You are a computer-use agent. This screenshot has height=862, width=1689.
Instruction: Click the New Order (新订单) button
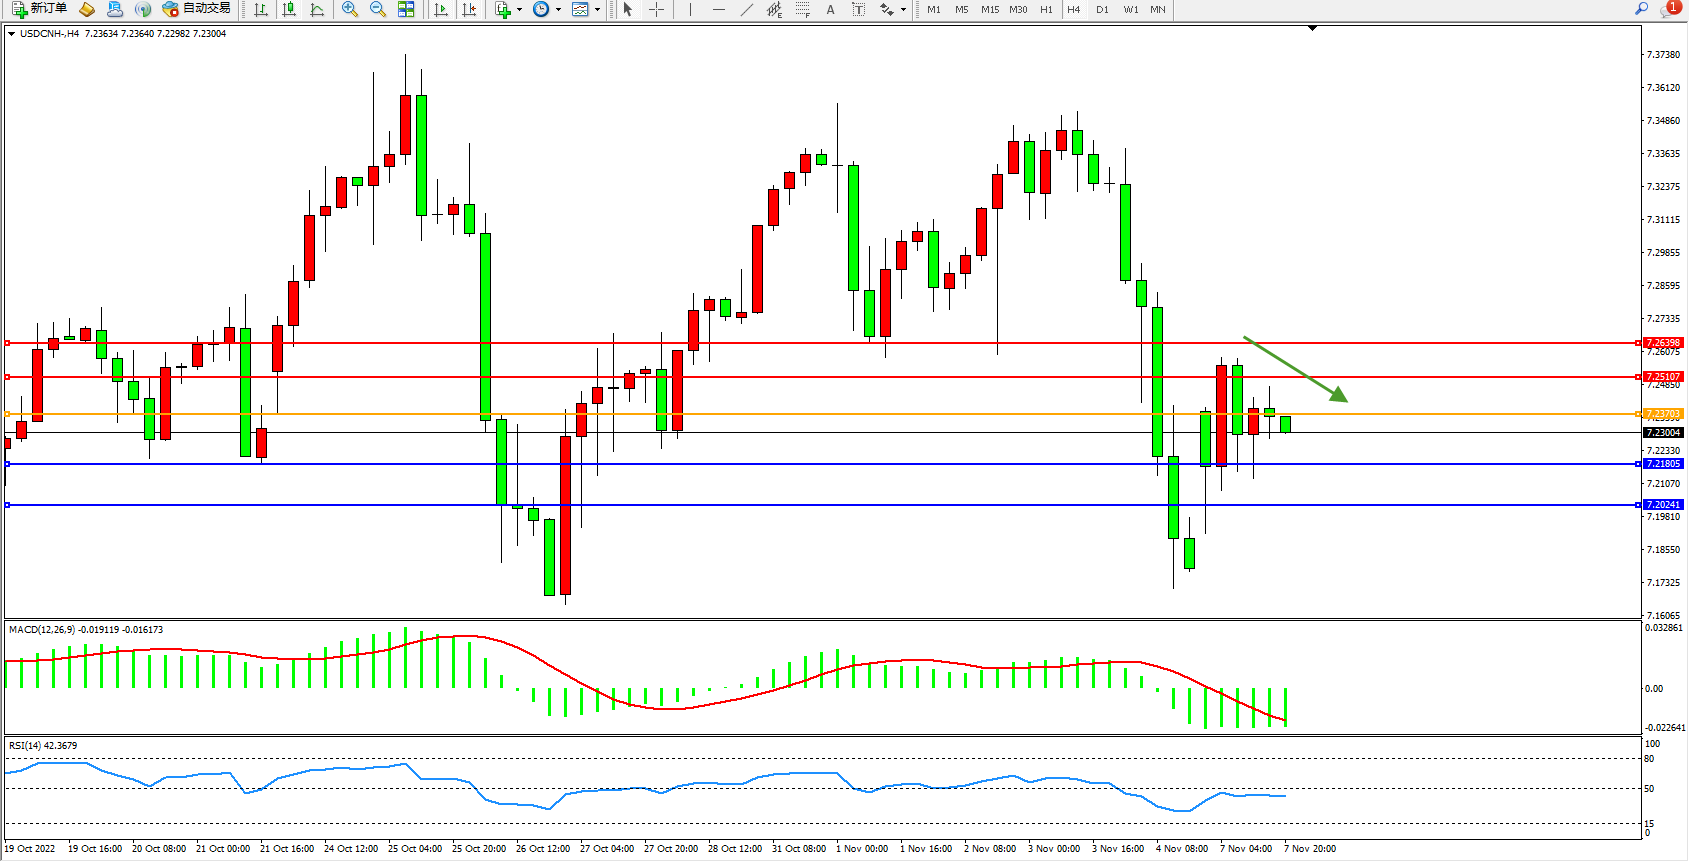point(40,9)
